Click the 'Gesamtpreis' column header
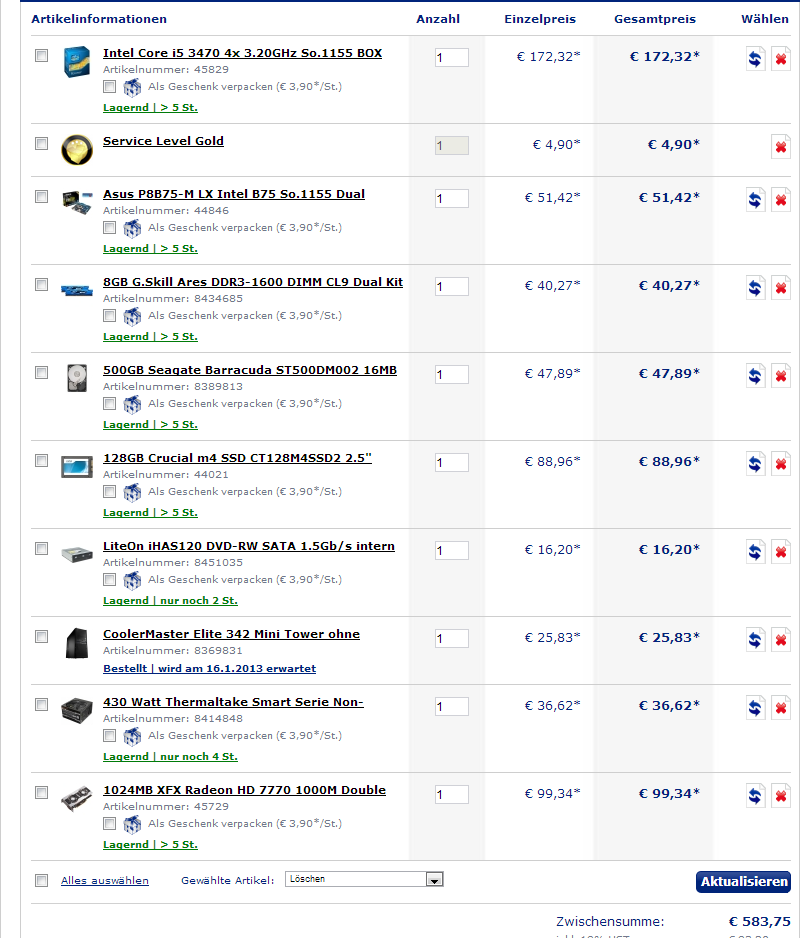The image size is (805, 938). (x=655, y=19)
